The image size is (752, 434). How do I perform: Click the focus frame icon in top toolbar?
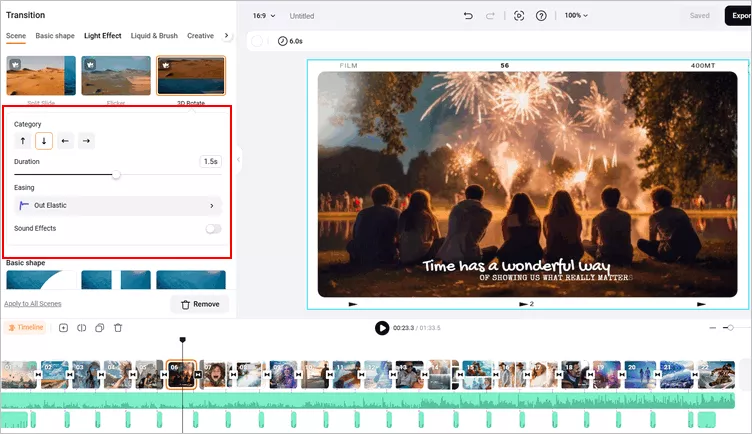(x=519, y=16)
